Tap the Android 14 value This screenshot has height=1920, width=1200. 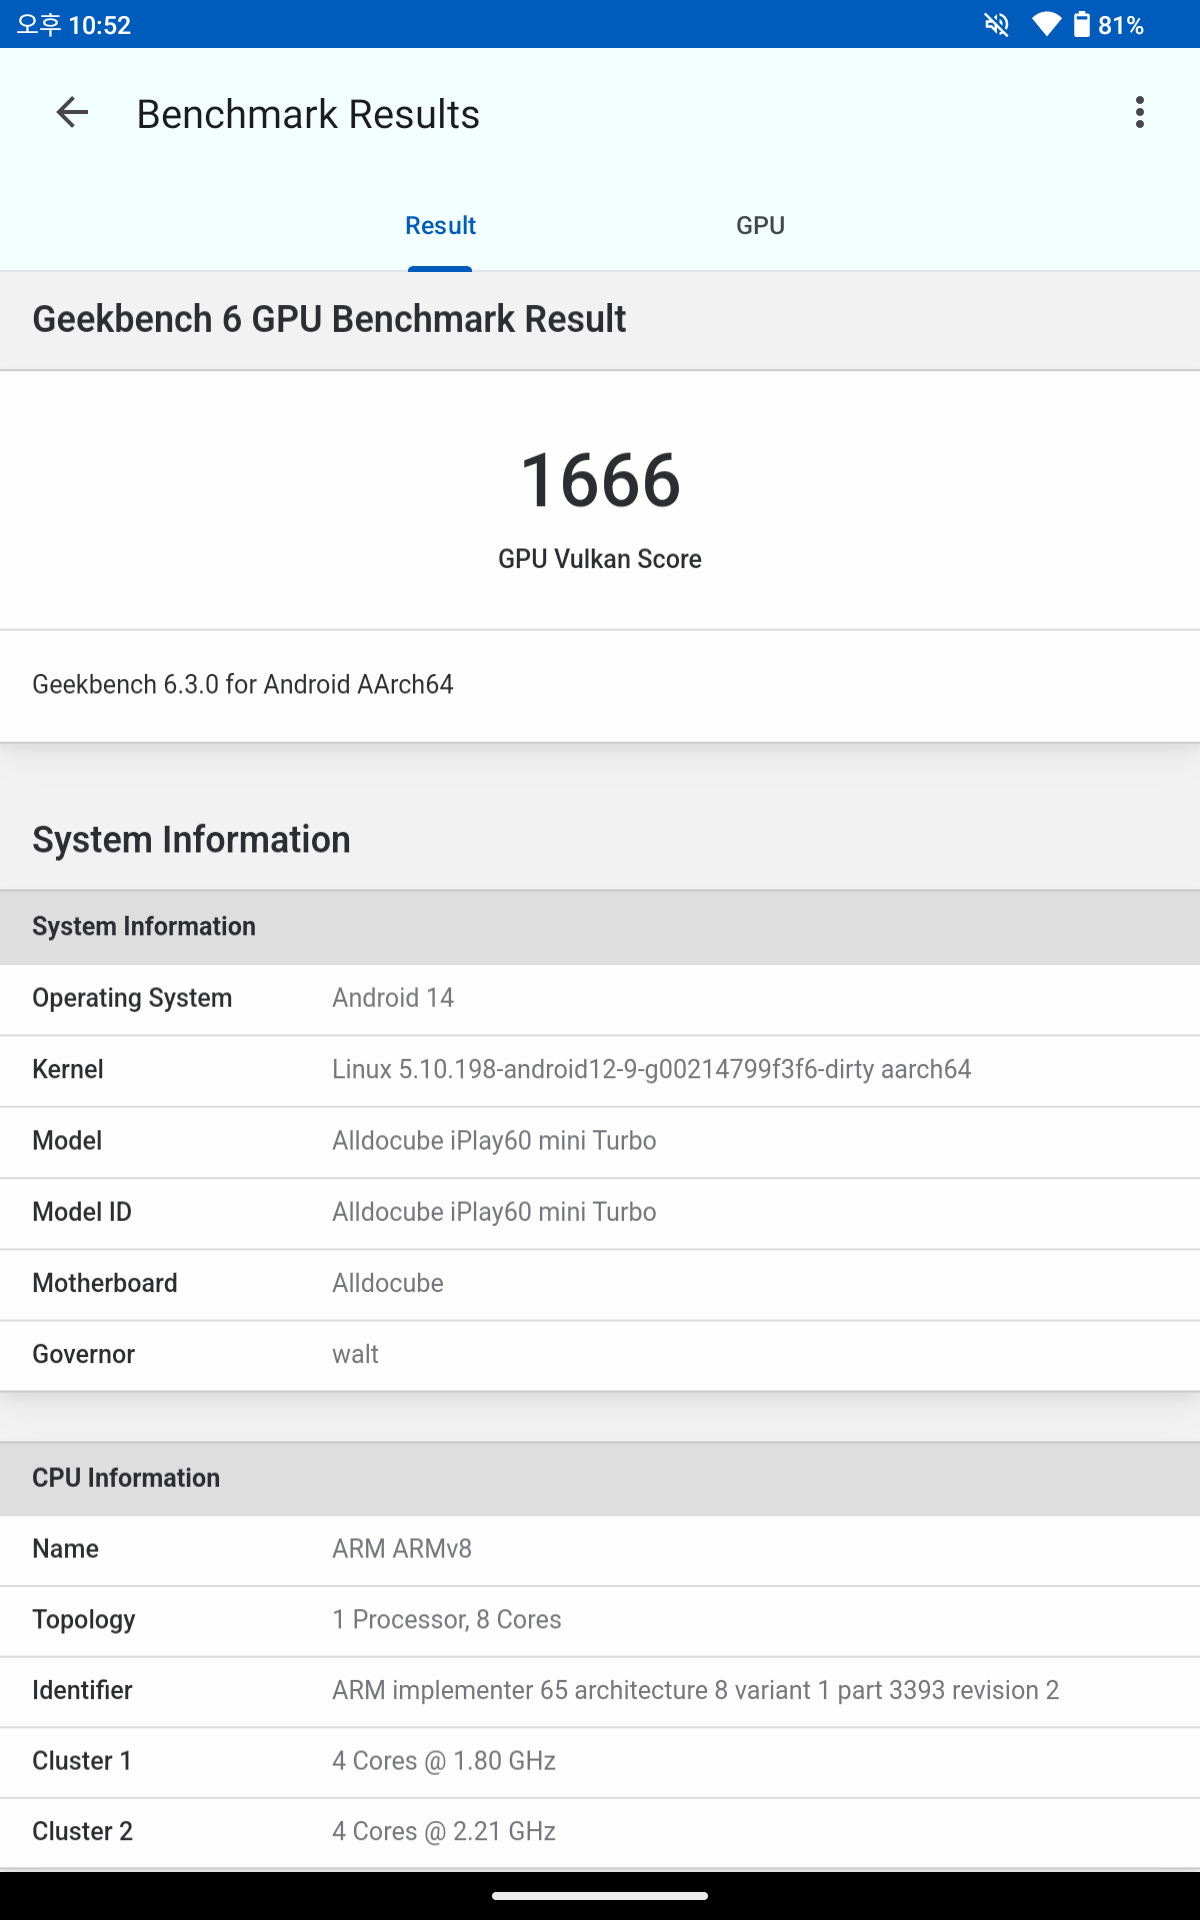[393, 998]
